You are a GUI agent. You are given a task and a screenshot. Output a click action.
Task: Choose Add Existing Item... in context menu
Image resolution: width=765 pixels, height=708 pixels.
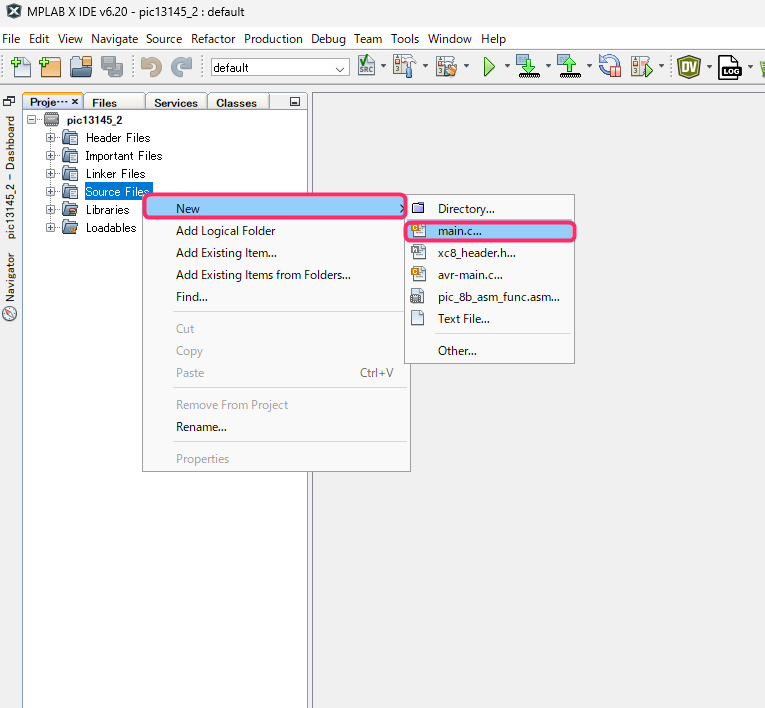tap(226, 253)
